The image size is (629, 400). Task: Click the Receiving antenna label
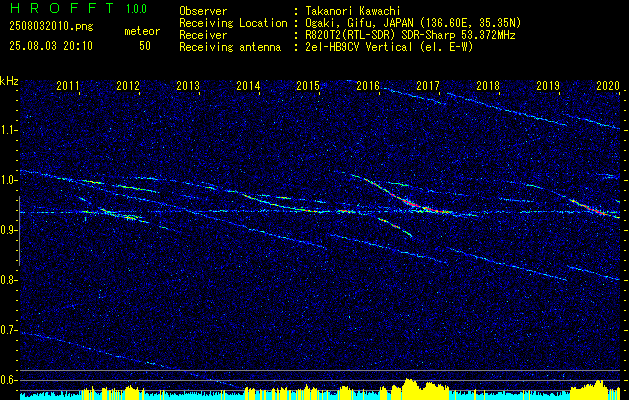(230, 47)
